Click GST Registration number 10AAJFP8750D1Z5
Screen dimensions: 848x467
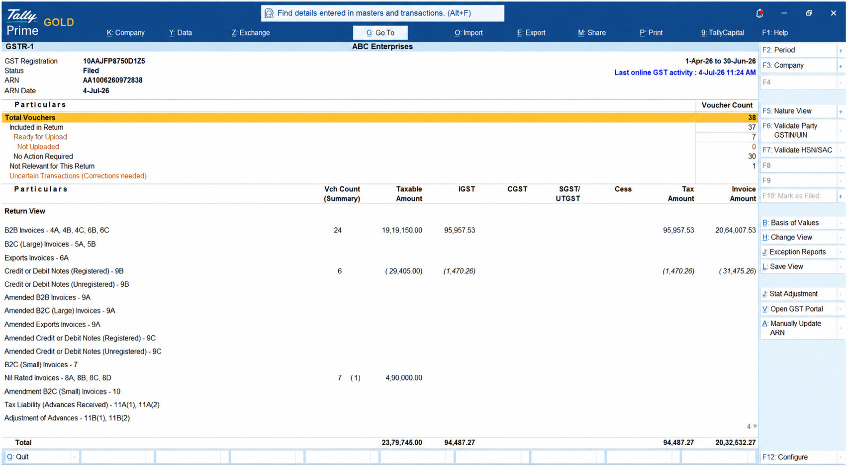[x=114, y=61]
